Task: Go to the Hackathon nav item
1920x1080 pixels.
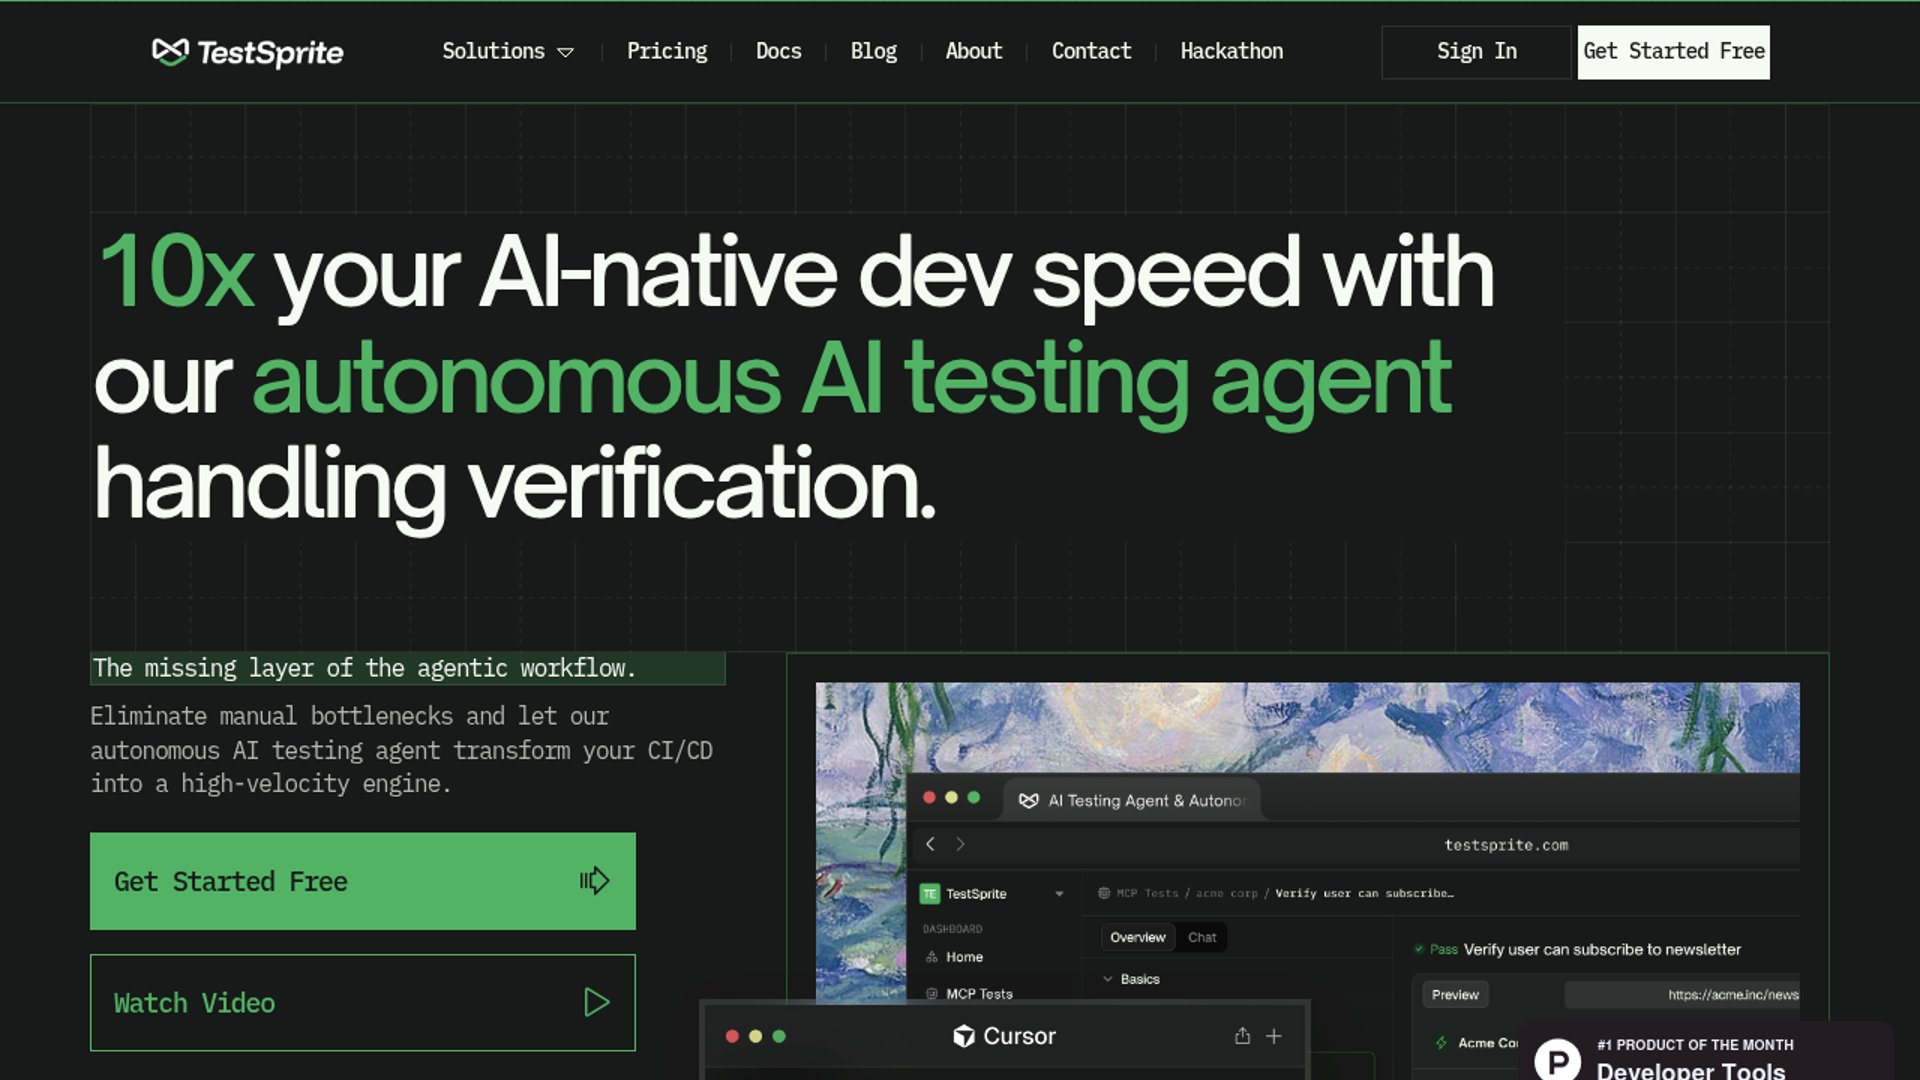Action: coord(1231,51)
